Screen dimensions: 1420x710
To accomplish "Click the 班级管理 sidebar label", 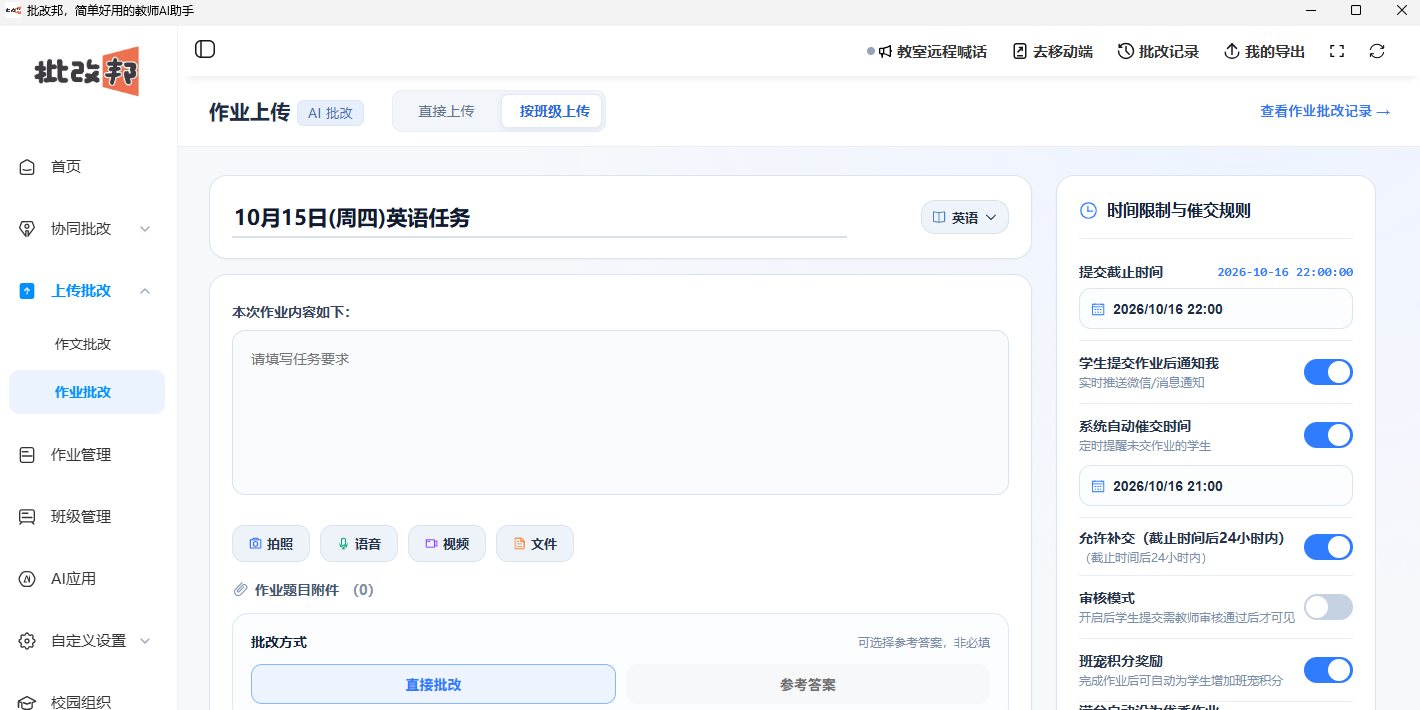I will pyautogui.click(x=81, y=517).
